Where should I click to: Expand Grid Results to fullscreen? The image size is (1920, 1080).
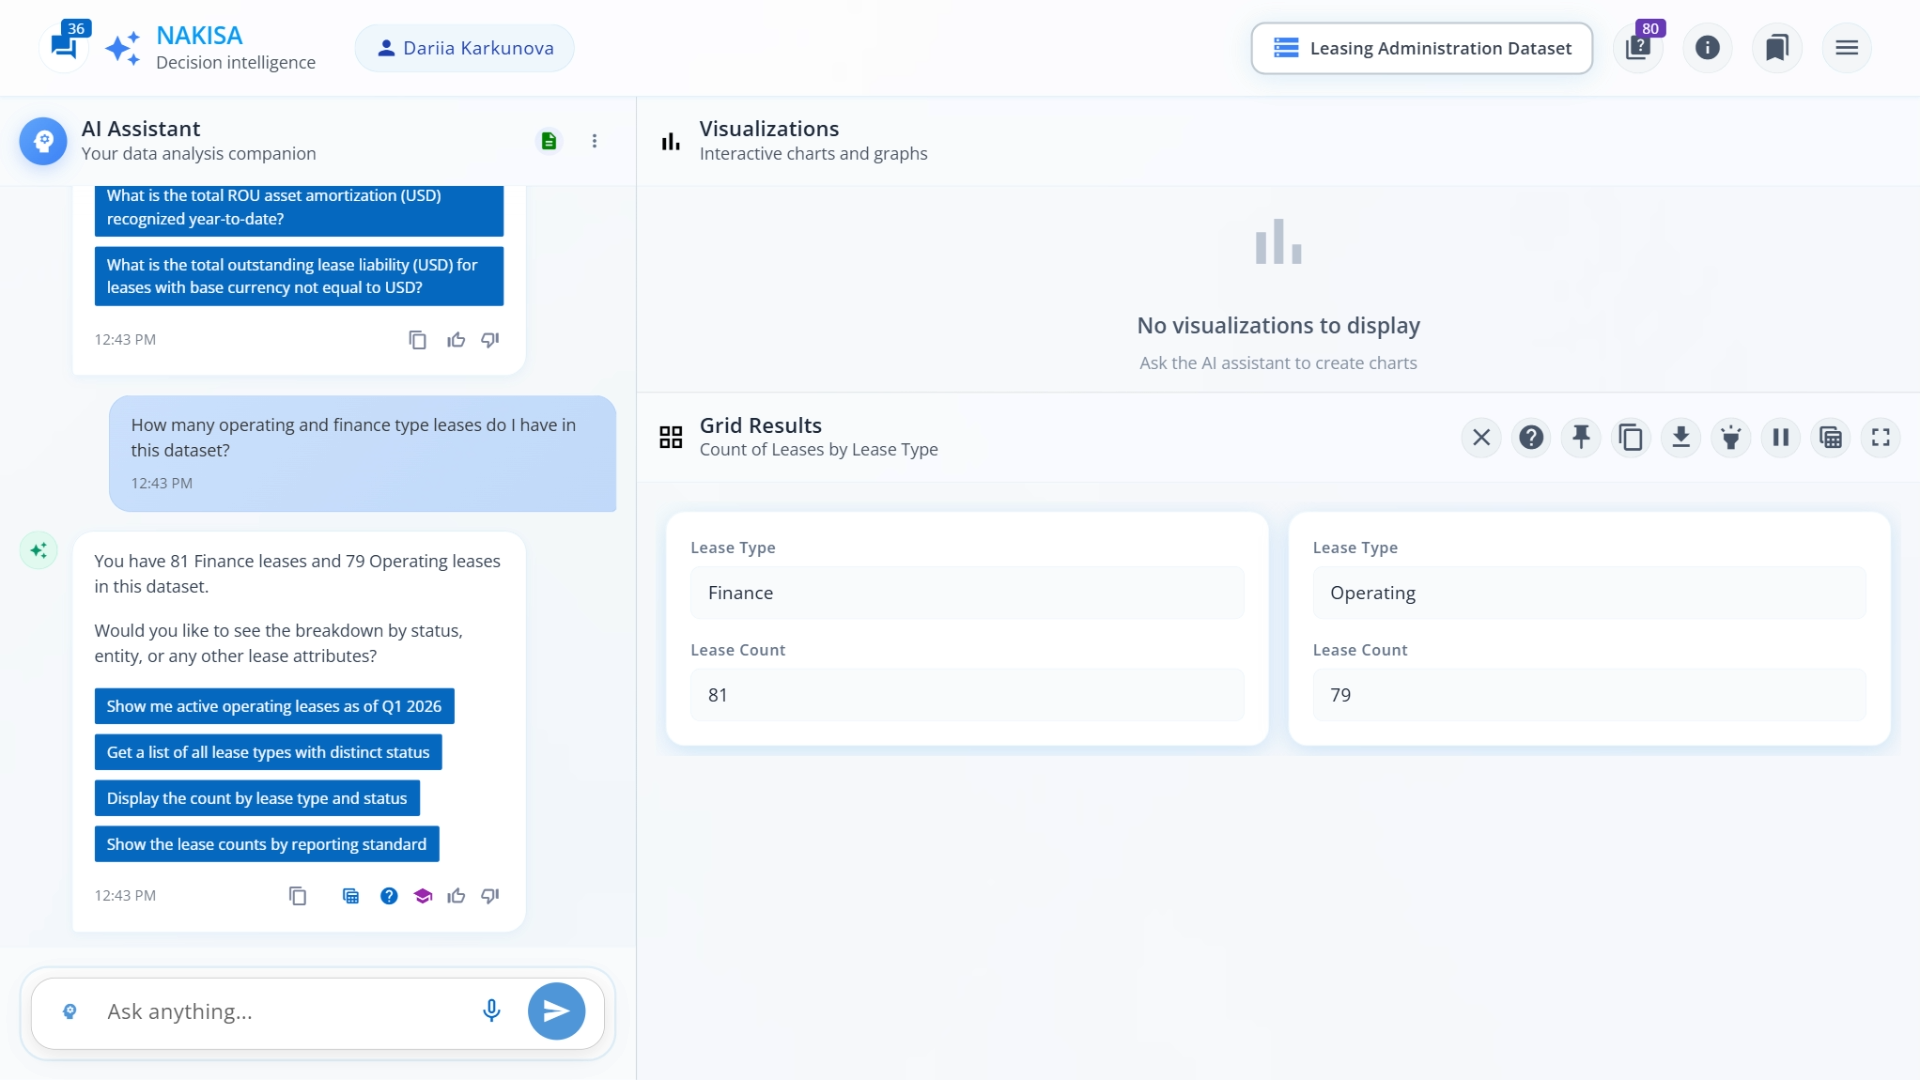pos(1880,437)
